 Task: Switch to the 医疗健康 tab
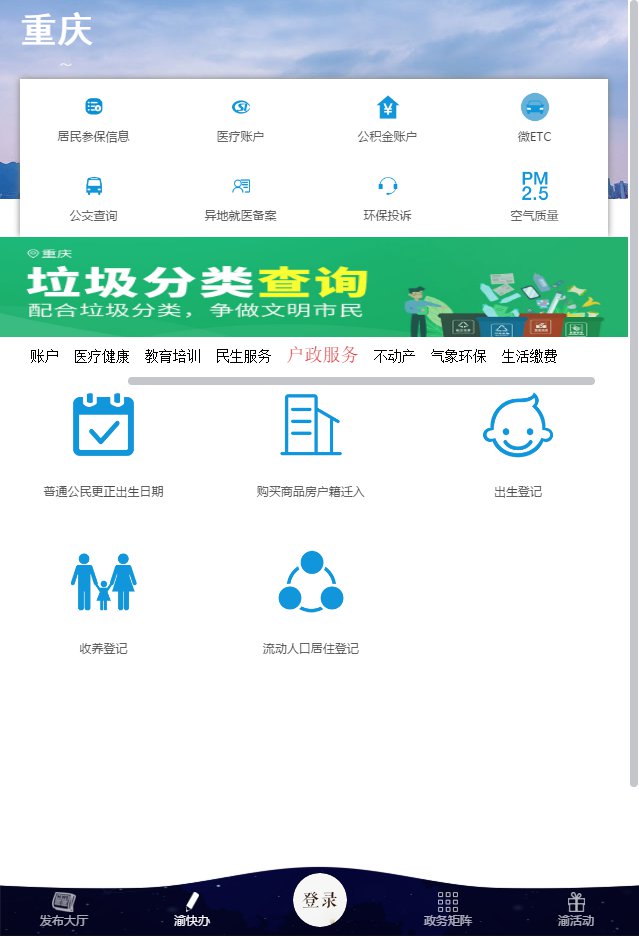pyautogui.click(x=101, y=356)
